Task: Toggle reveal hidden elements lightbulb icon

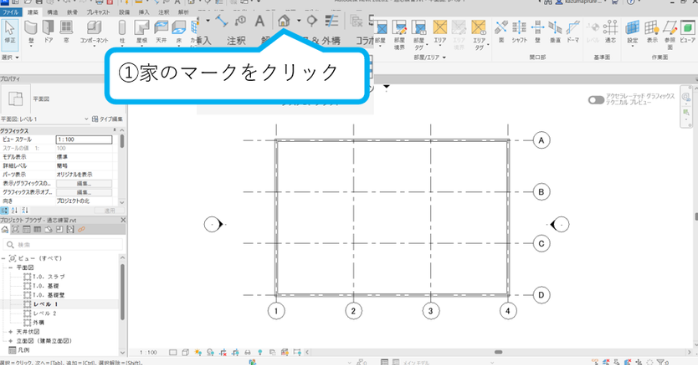Action: tap(260, 353)
